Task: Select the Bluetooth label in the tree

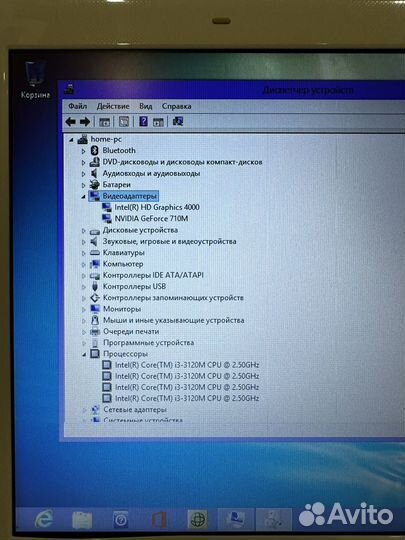Action: (119, 150)
